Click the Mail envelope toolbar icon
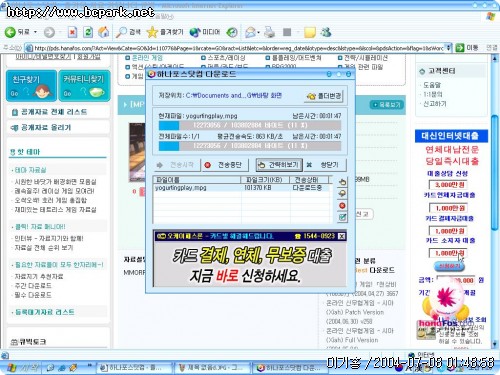This screenshot has width=500, height=375. pyautogui.click(x=252, y=32)
